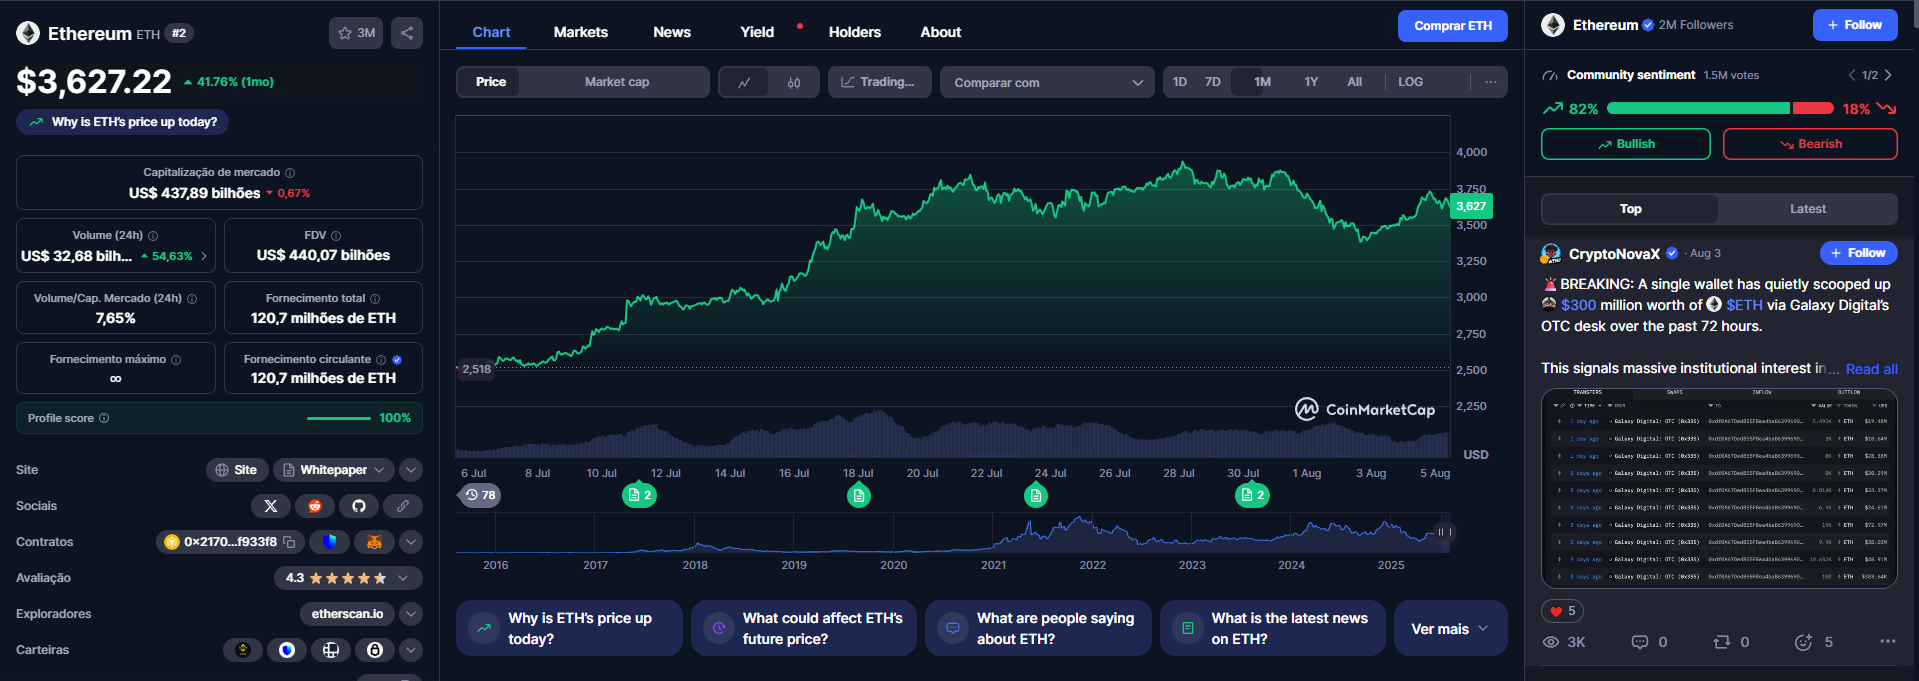Open the Yield tab
The image size is (1919, 681).
click(x=757, y=32)
